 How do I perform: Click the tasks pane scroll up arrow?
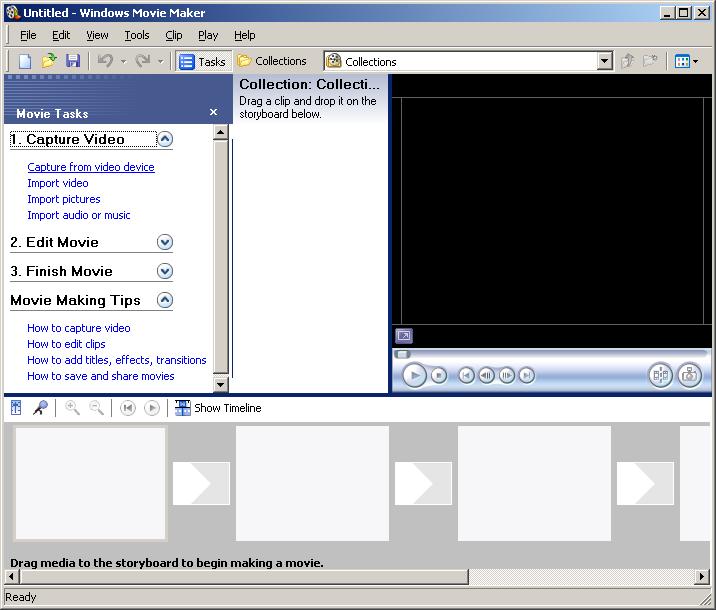[221, 133]
